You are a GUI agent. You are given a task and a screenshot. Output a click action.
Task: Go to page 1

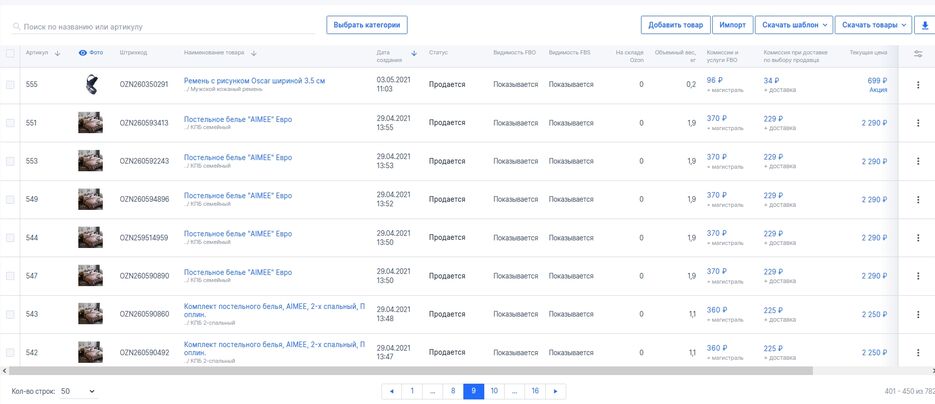coord(411,391)
